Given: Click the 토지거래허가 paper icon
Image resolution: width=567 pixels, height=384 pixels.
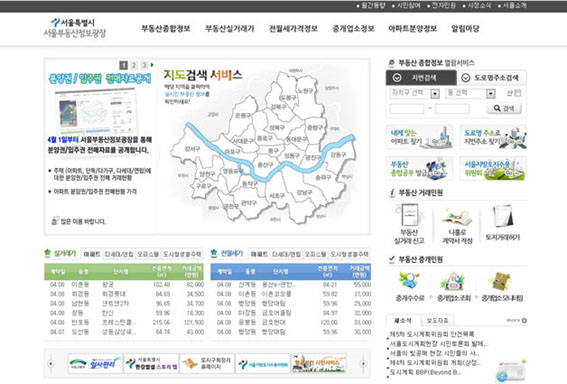Looking at the screenshot, I should [x=503, y=216].
